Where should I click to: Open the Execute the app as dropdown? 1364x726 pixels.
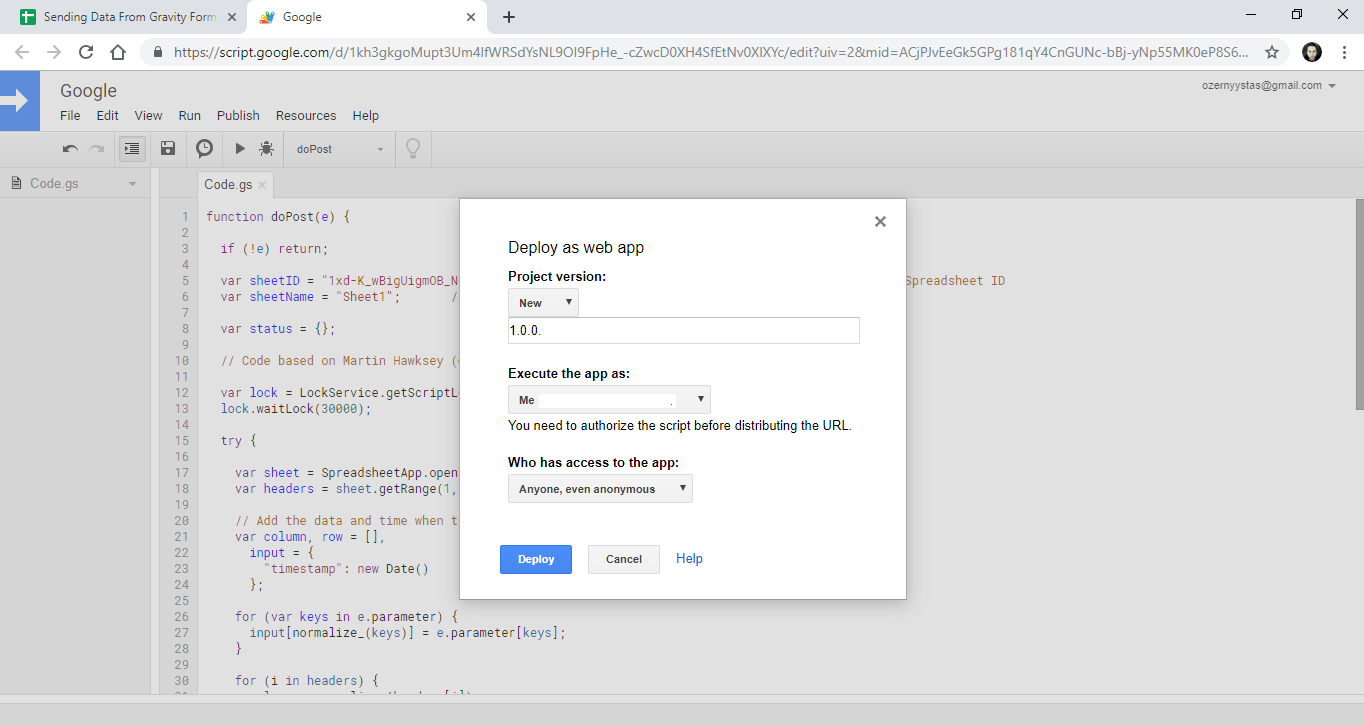point(609,400)
